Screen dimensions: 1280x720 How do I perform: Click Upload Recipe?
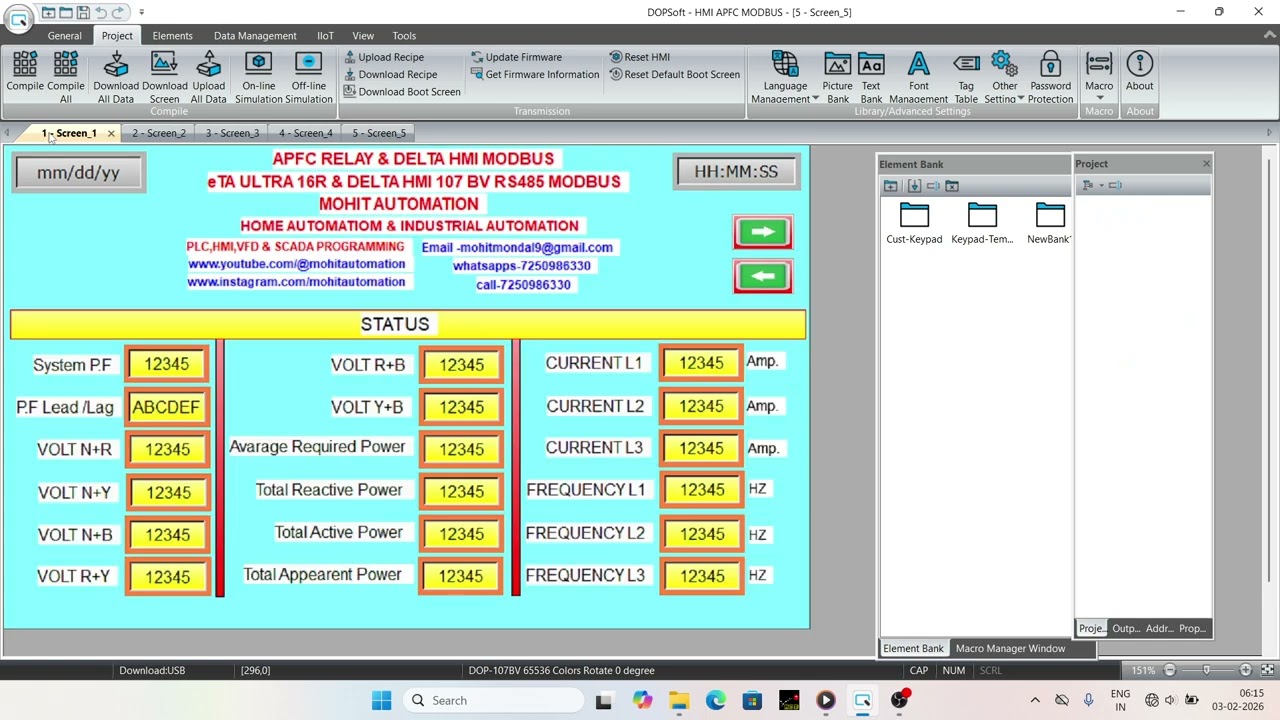pyautogui.click(x=384, y=57)
